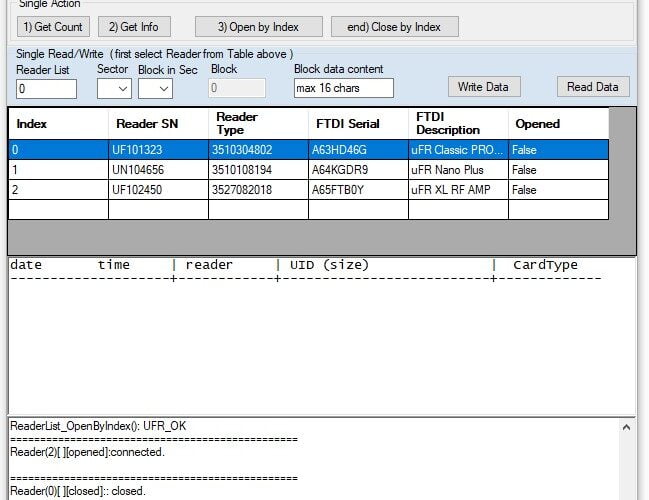Click Opened value False for UF101323 row

coord(558,149)
